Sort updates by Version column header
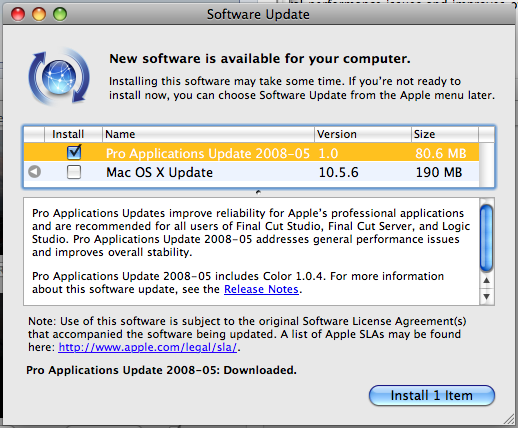 pos(363,134)
